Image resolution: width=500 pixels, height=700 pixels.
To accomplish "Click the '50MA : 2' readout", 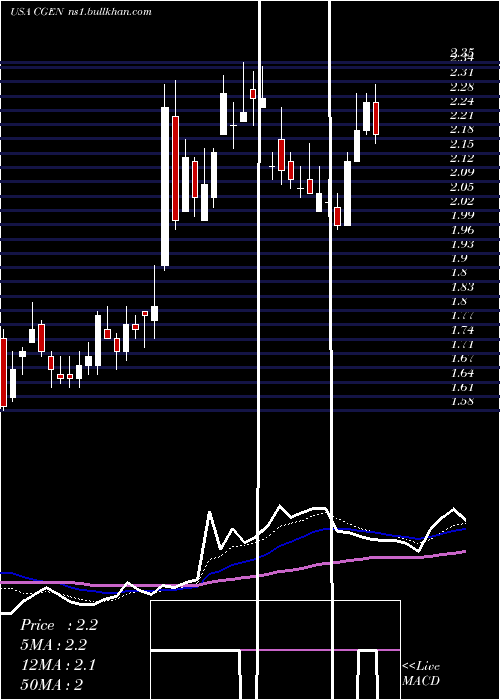I will (x=51, y=685).
